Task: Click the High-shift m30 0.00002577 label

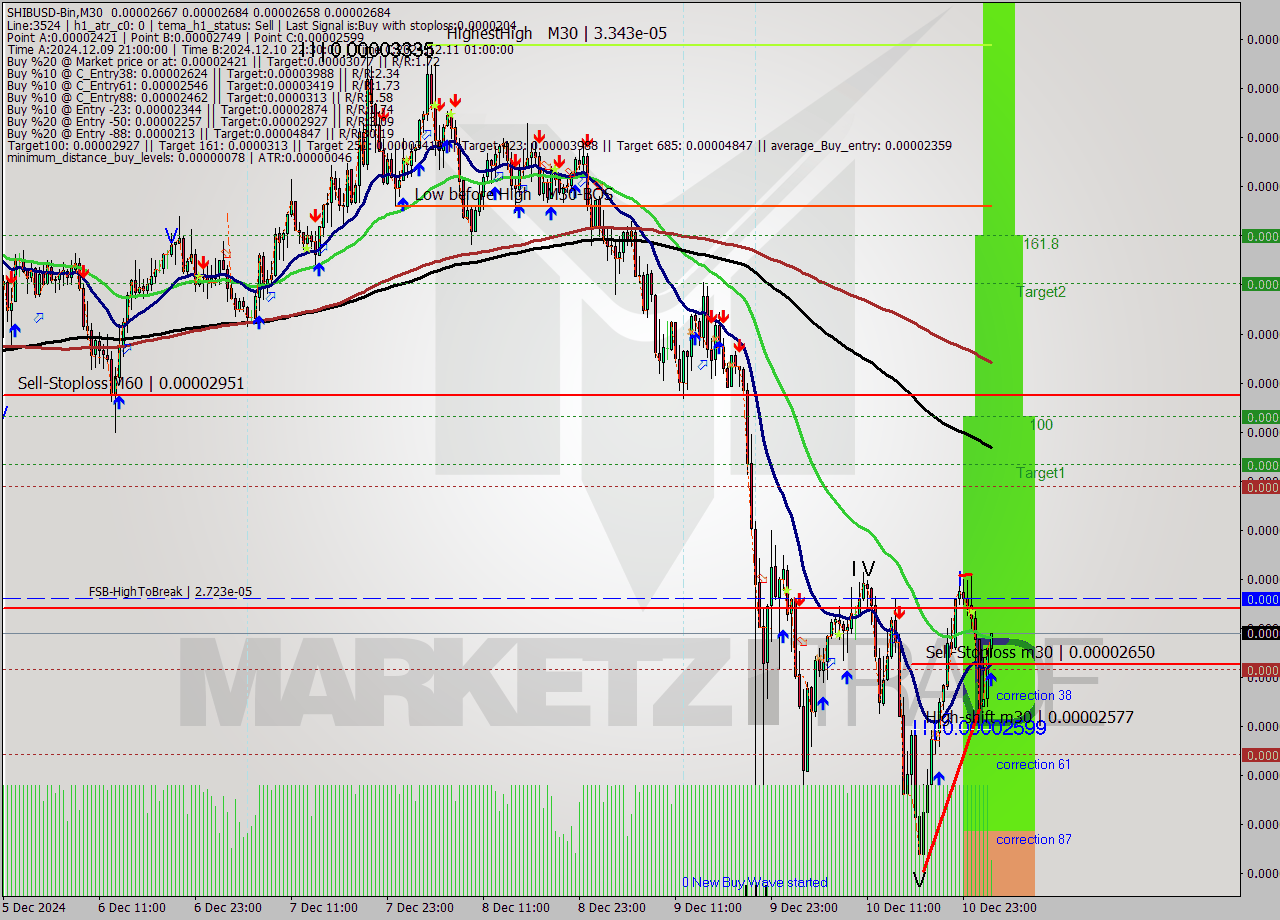Action: [x=1029, y=717]
